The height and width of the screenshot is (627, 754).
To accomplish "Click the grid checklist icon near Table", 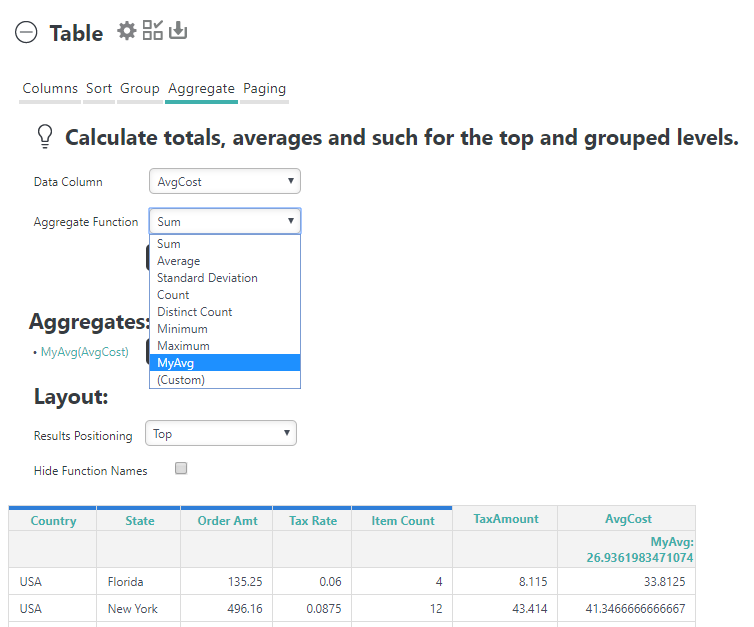I will pos(153,30).
